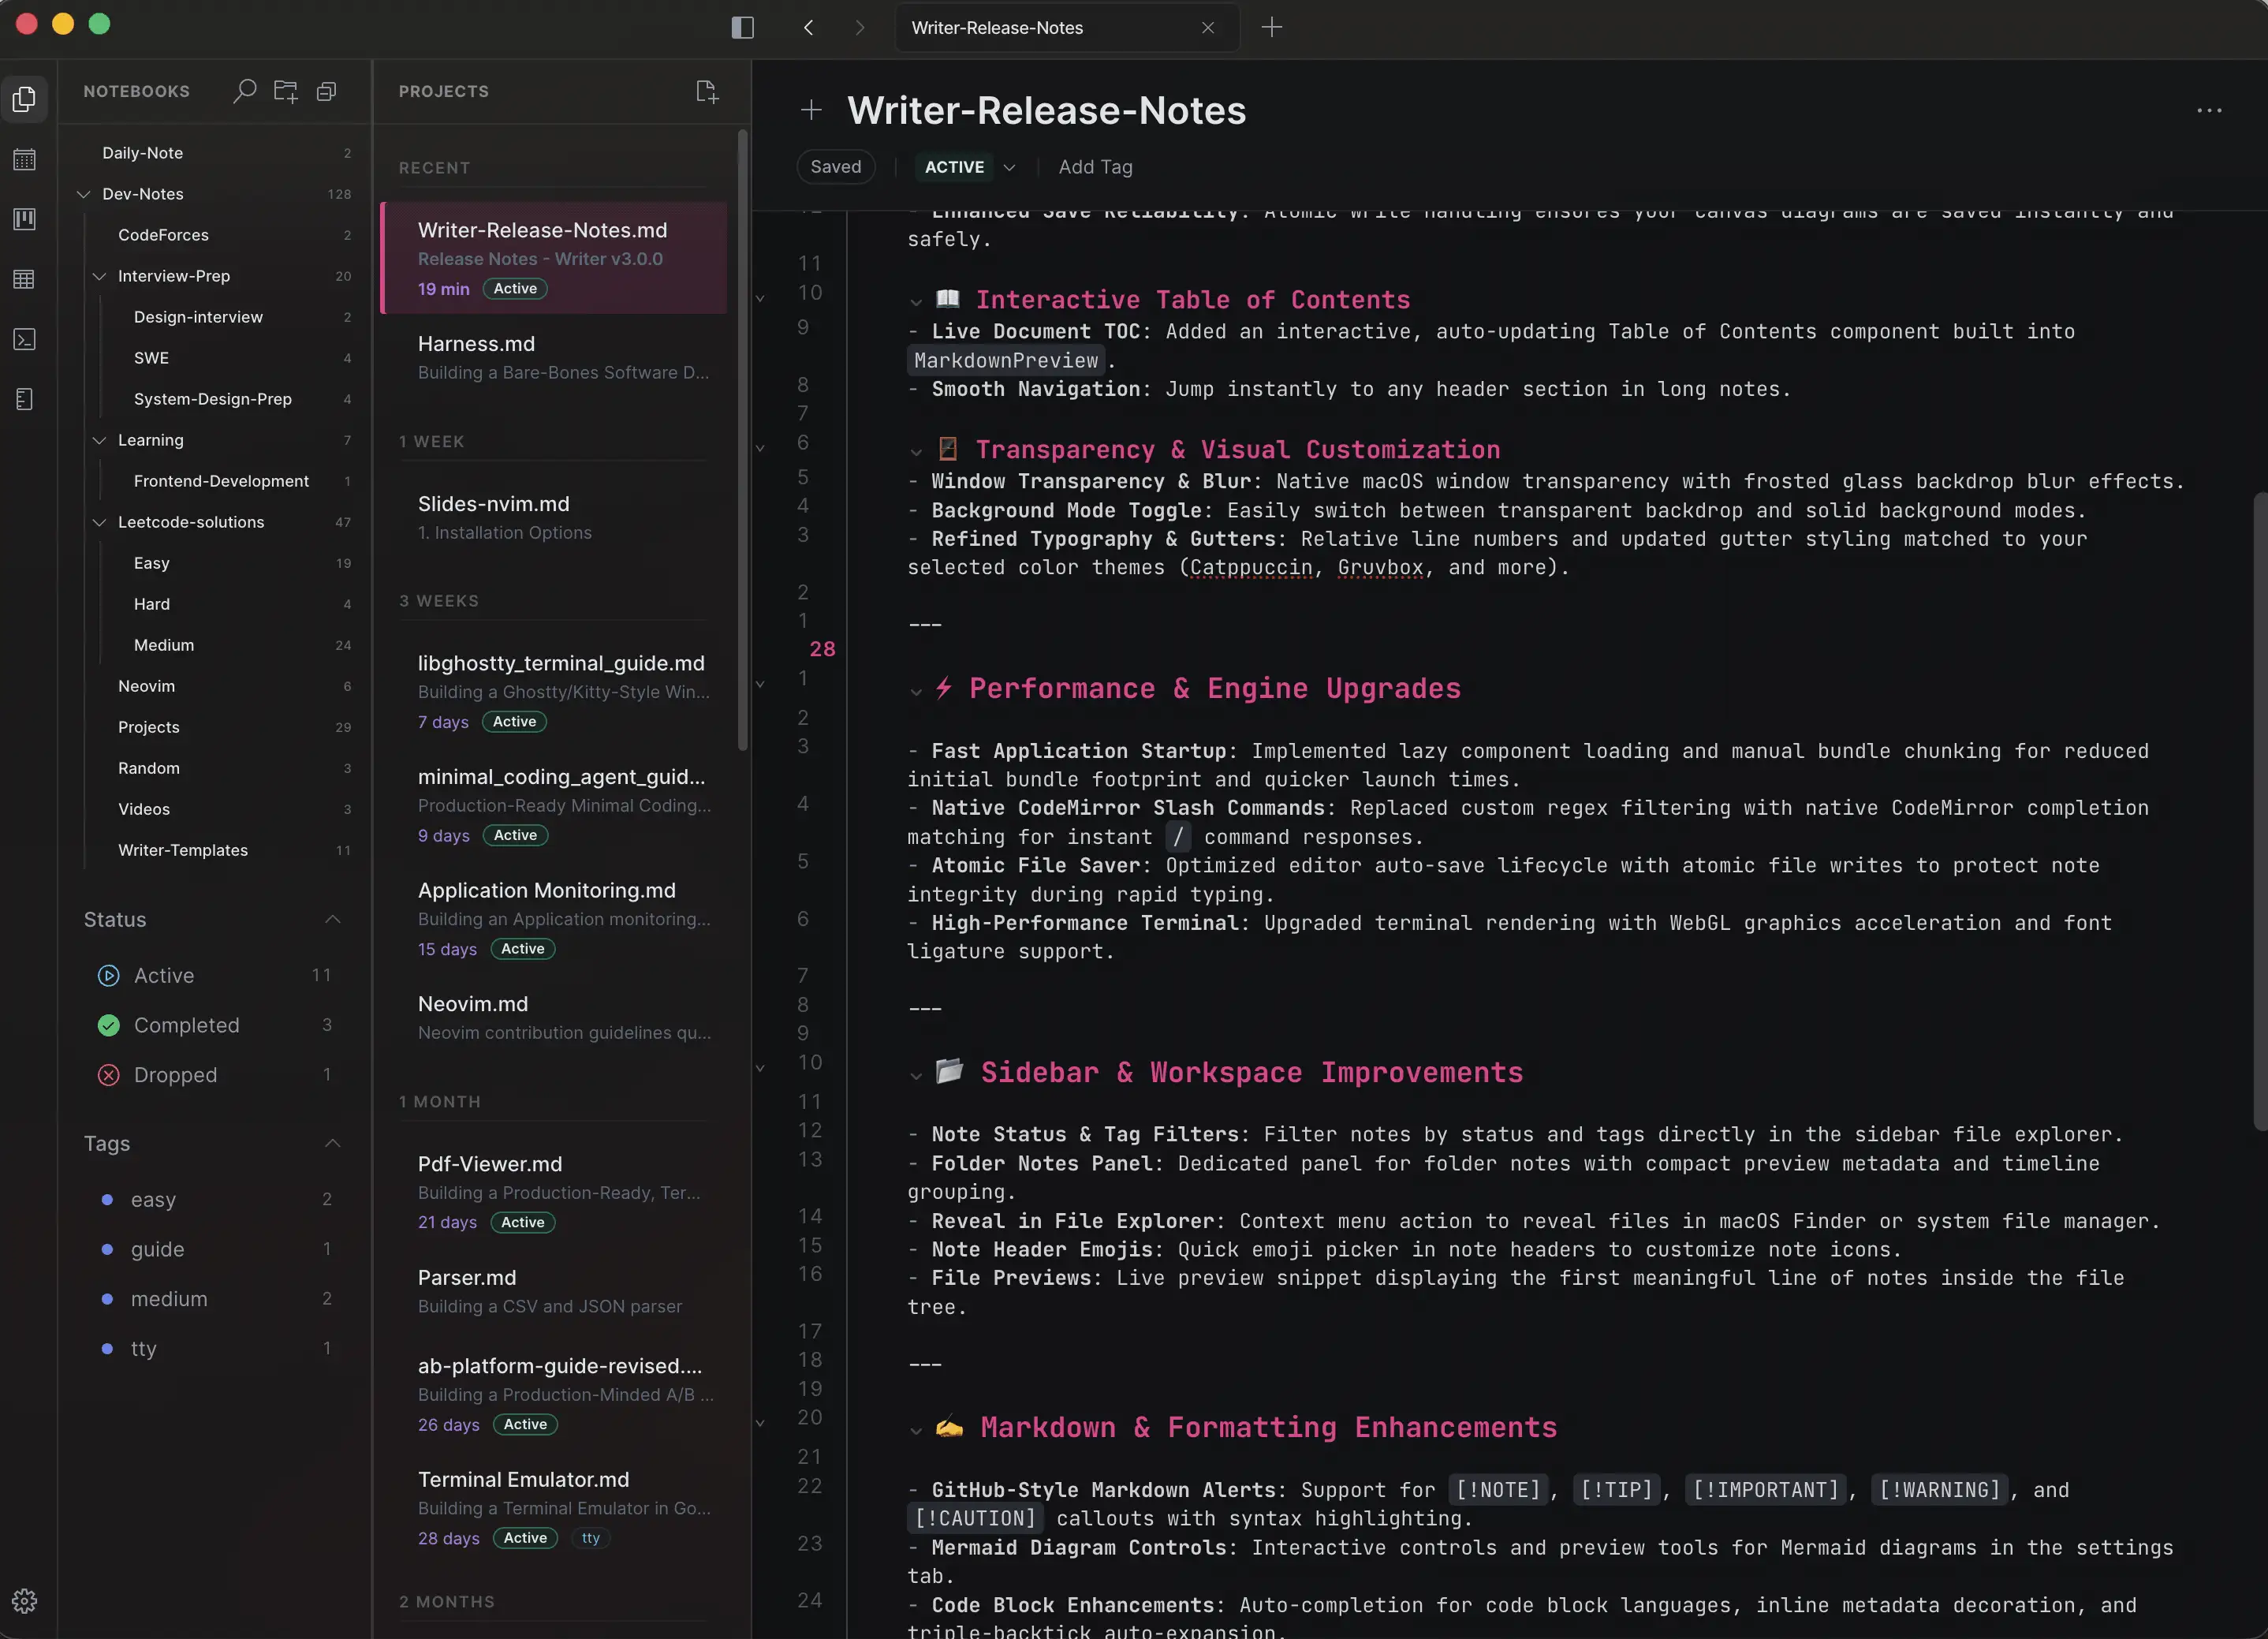
Task: Collapse the Dev-Notes notebook
Action: 84,194
